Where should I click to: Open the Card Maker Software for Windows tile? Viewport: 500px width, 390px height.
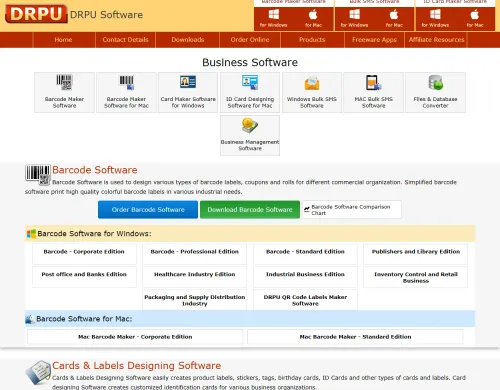click(x=188, y=92)
